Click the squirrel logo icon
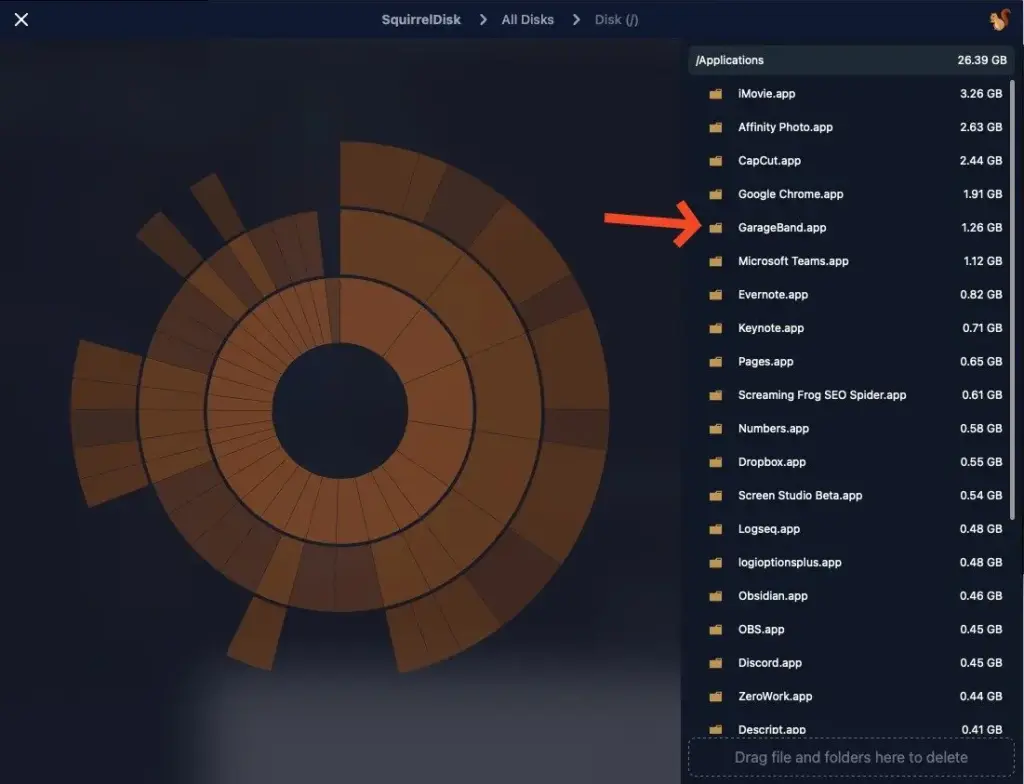 (999, 20)
